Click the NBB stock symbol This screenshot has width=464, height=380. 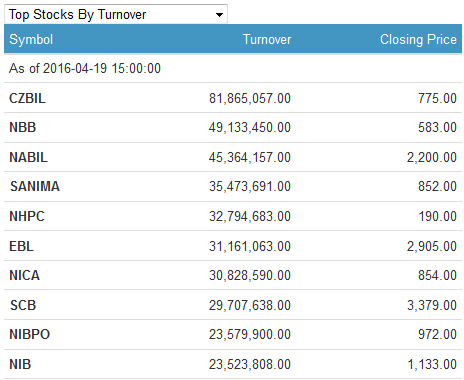(x=22, y=127)
